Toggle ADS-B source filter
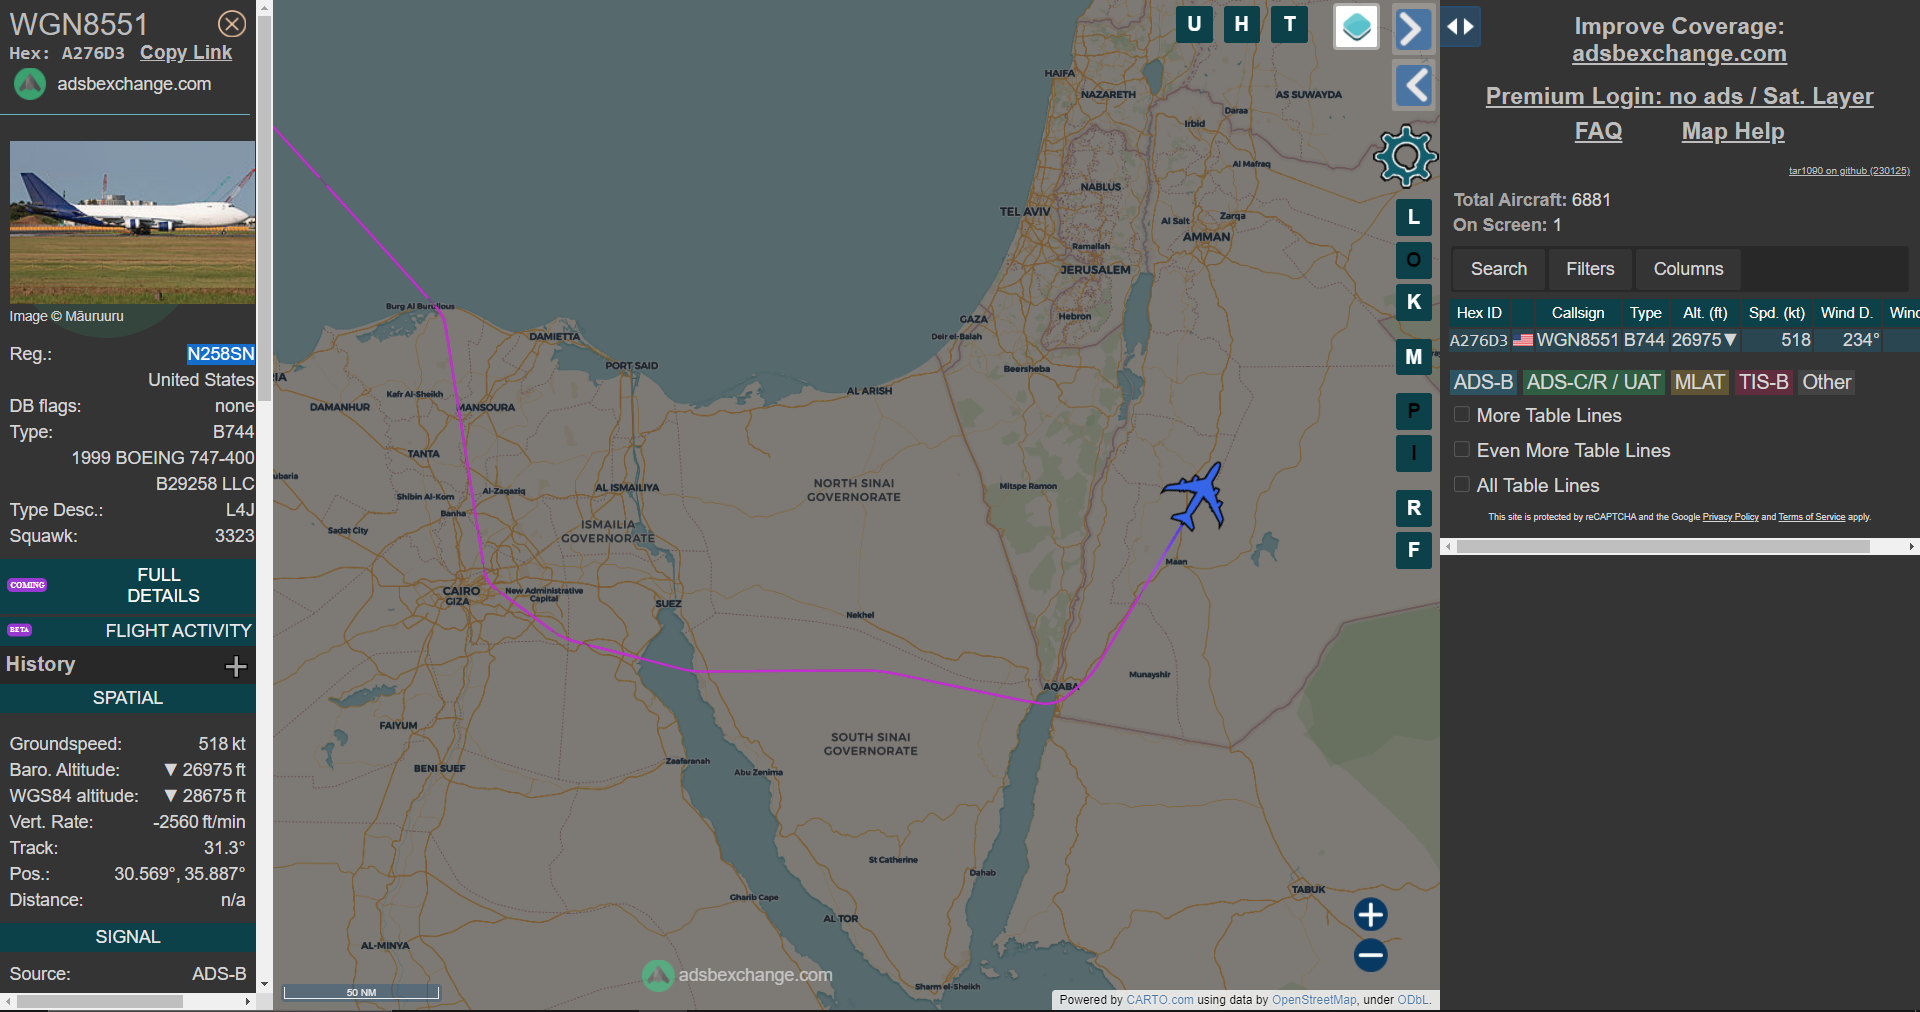 tap(1483, 382)
